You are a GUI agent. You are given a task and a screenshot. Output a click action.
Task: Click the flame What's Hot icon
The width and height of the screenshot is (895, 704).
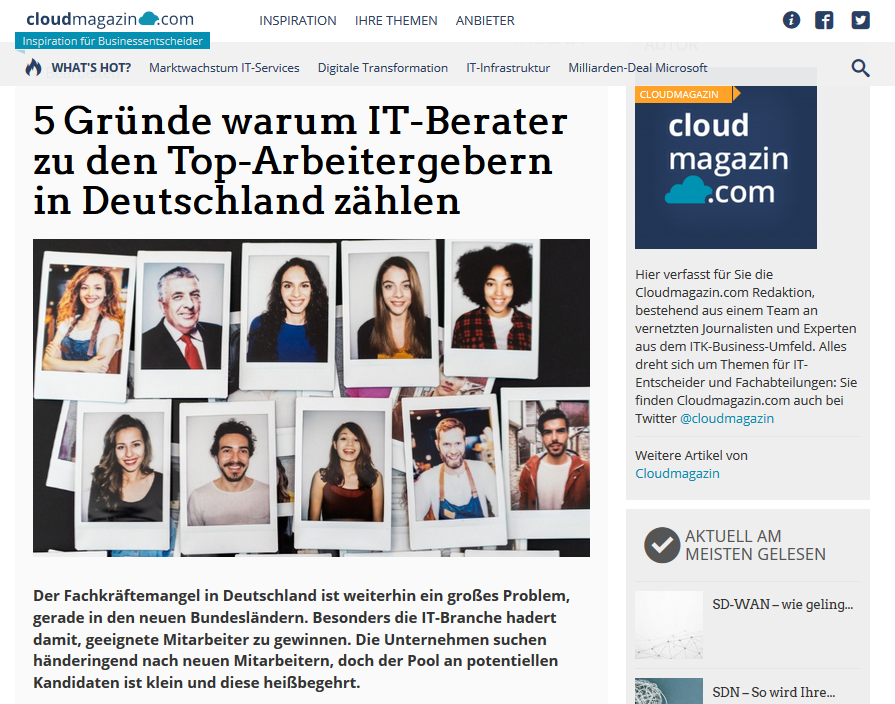pyautogui.click(x=34, y=67)
